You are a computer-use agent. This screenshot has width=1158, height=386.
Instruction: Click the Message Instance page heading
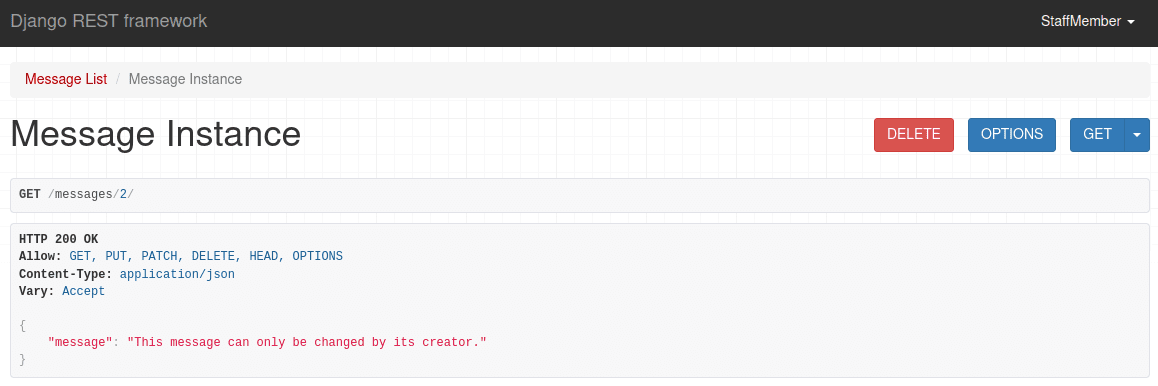coord(156,134)
